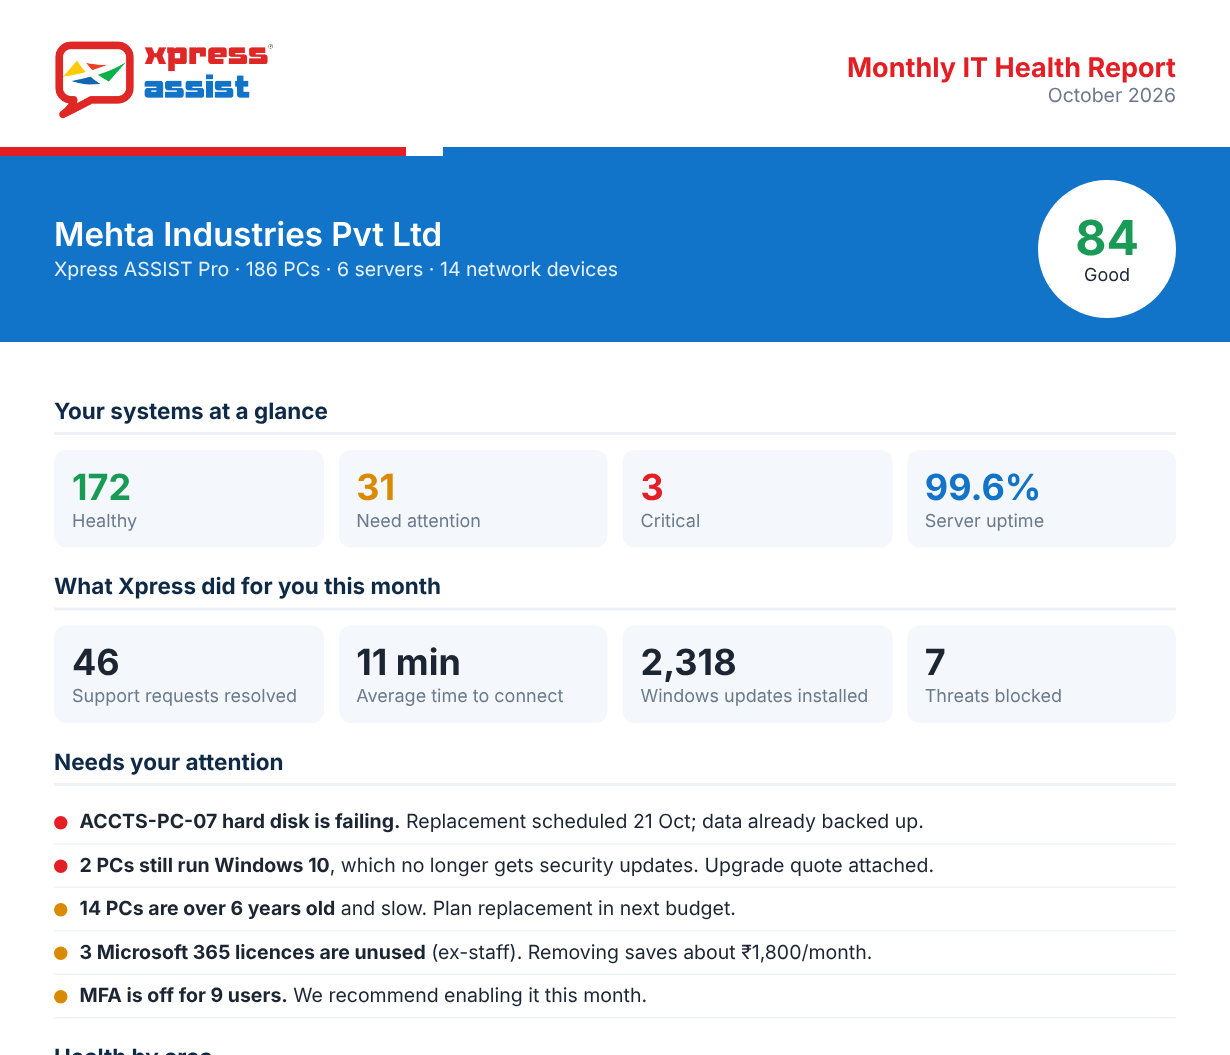The width and height of the screenshot is (1230, 1055).
Task: Click the red dot beside Windows 10 item
Action: [61, 866]
